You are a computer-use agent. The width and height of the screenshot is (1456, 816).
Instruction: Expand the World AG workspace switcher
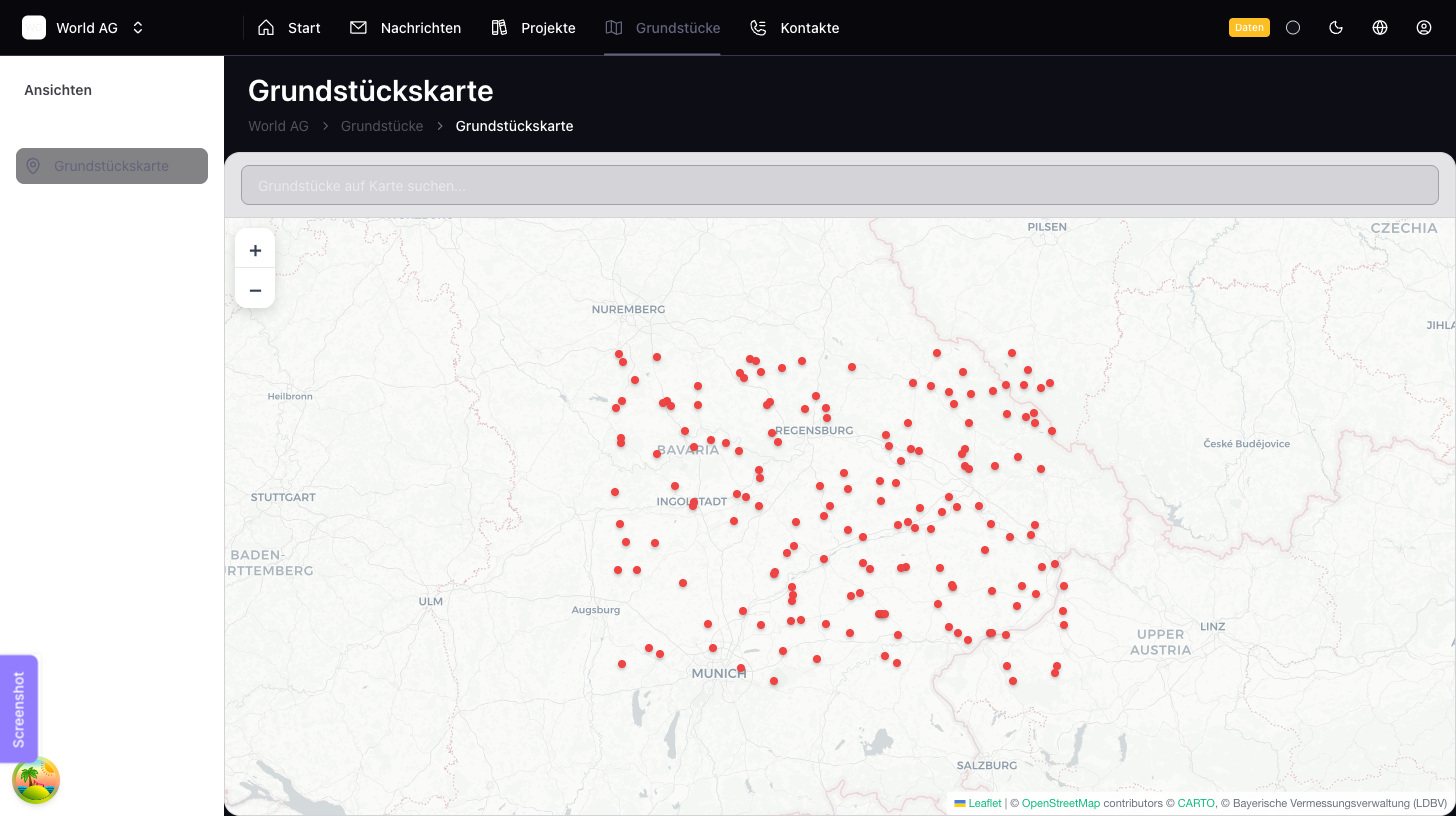(137, 27)
